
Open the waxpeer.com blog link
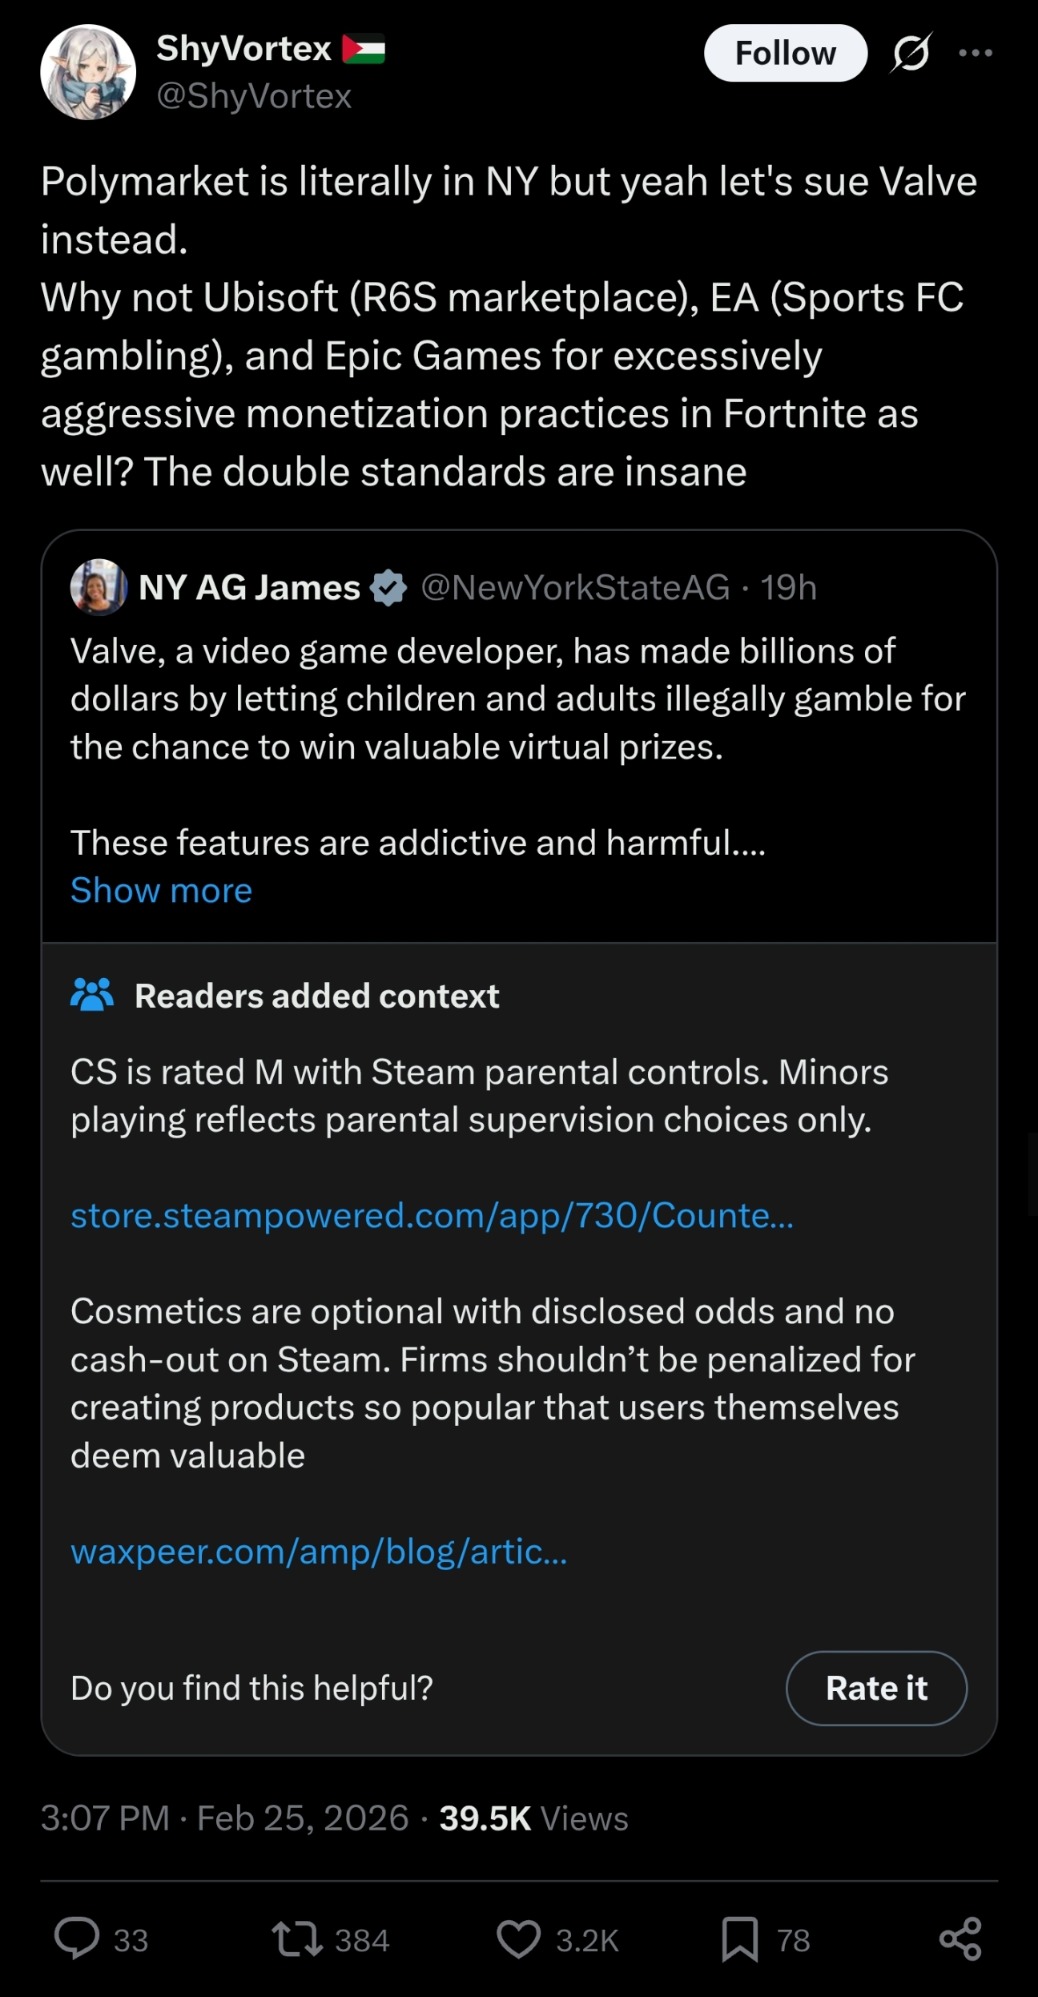pyautogui.click(x=319, y=1551)
